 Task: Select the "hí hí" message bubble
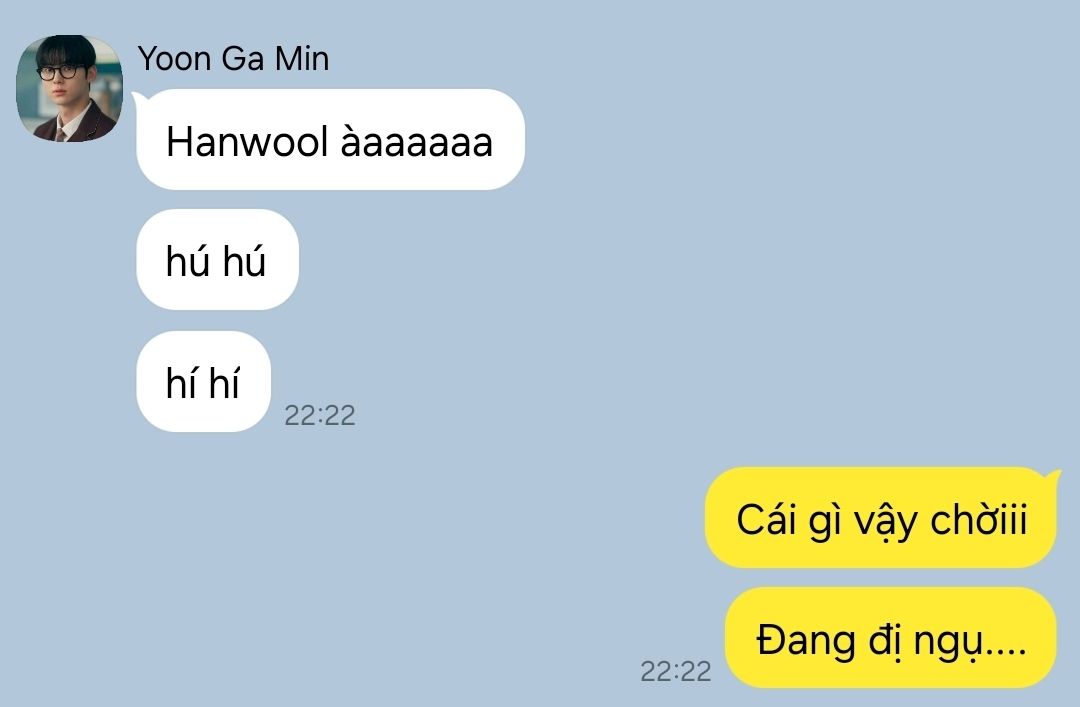204,382
